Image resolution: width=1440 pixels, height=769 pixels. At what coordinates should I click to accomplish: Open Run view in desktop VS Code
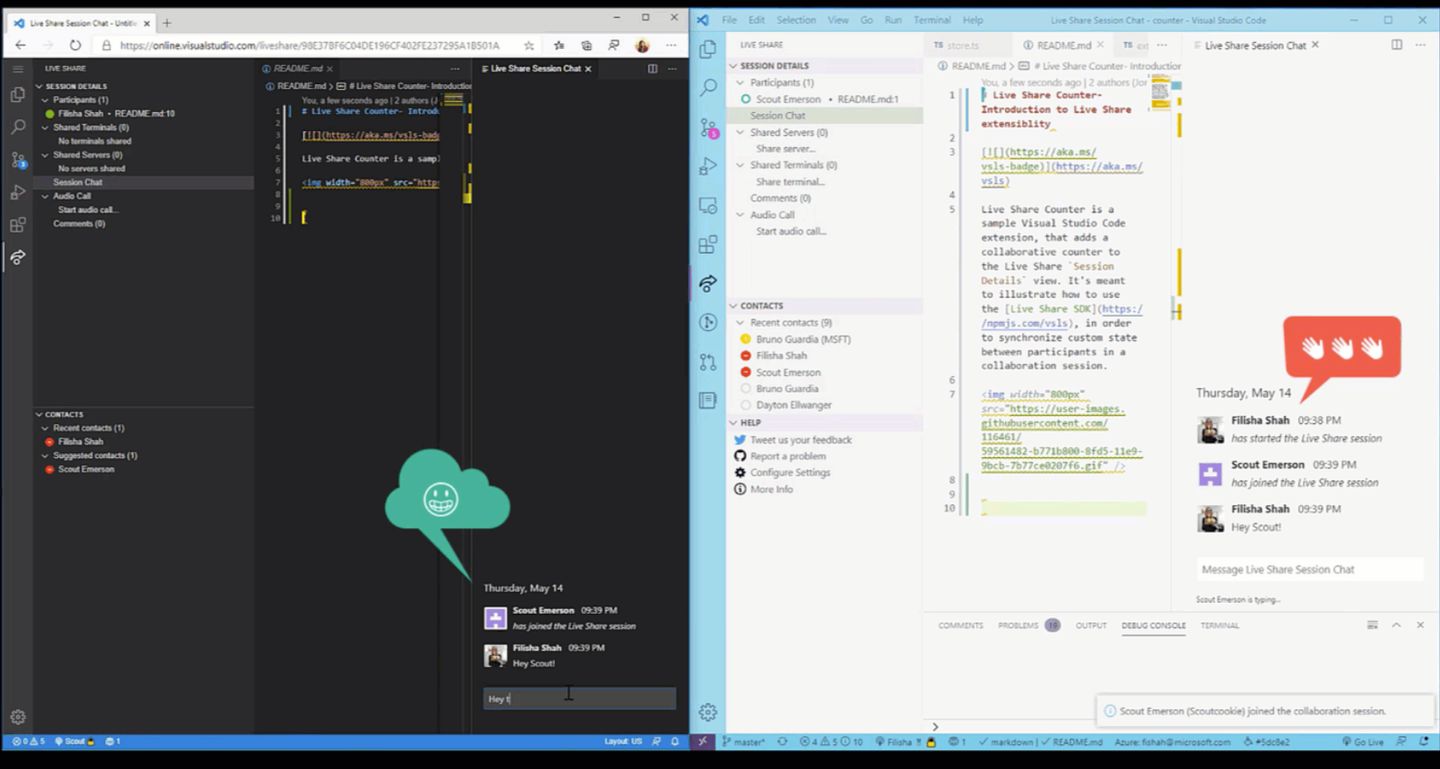(708, 166)
